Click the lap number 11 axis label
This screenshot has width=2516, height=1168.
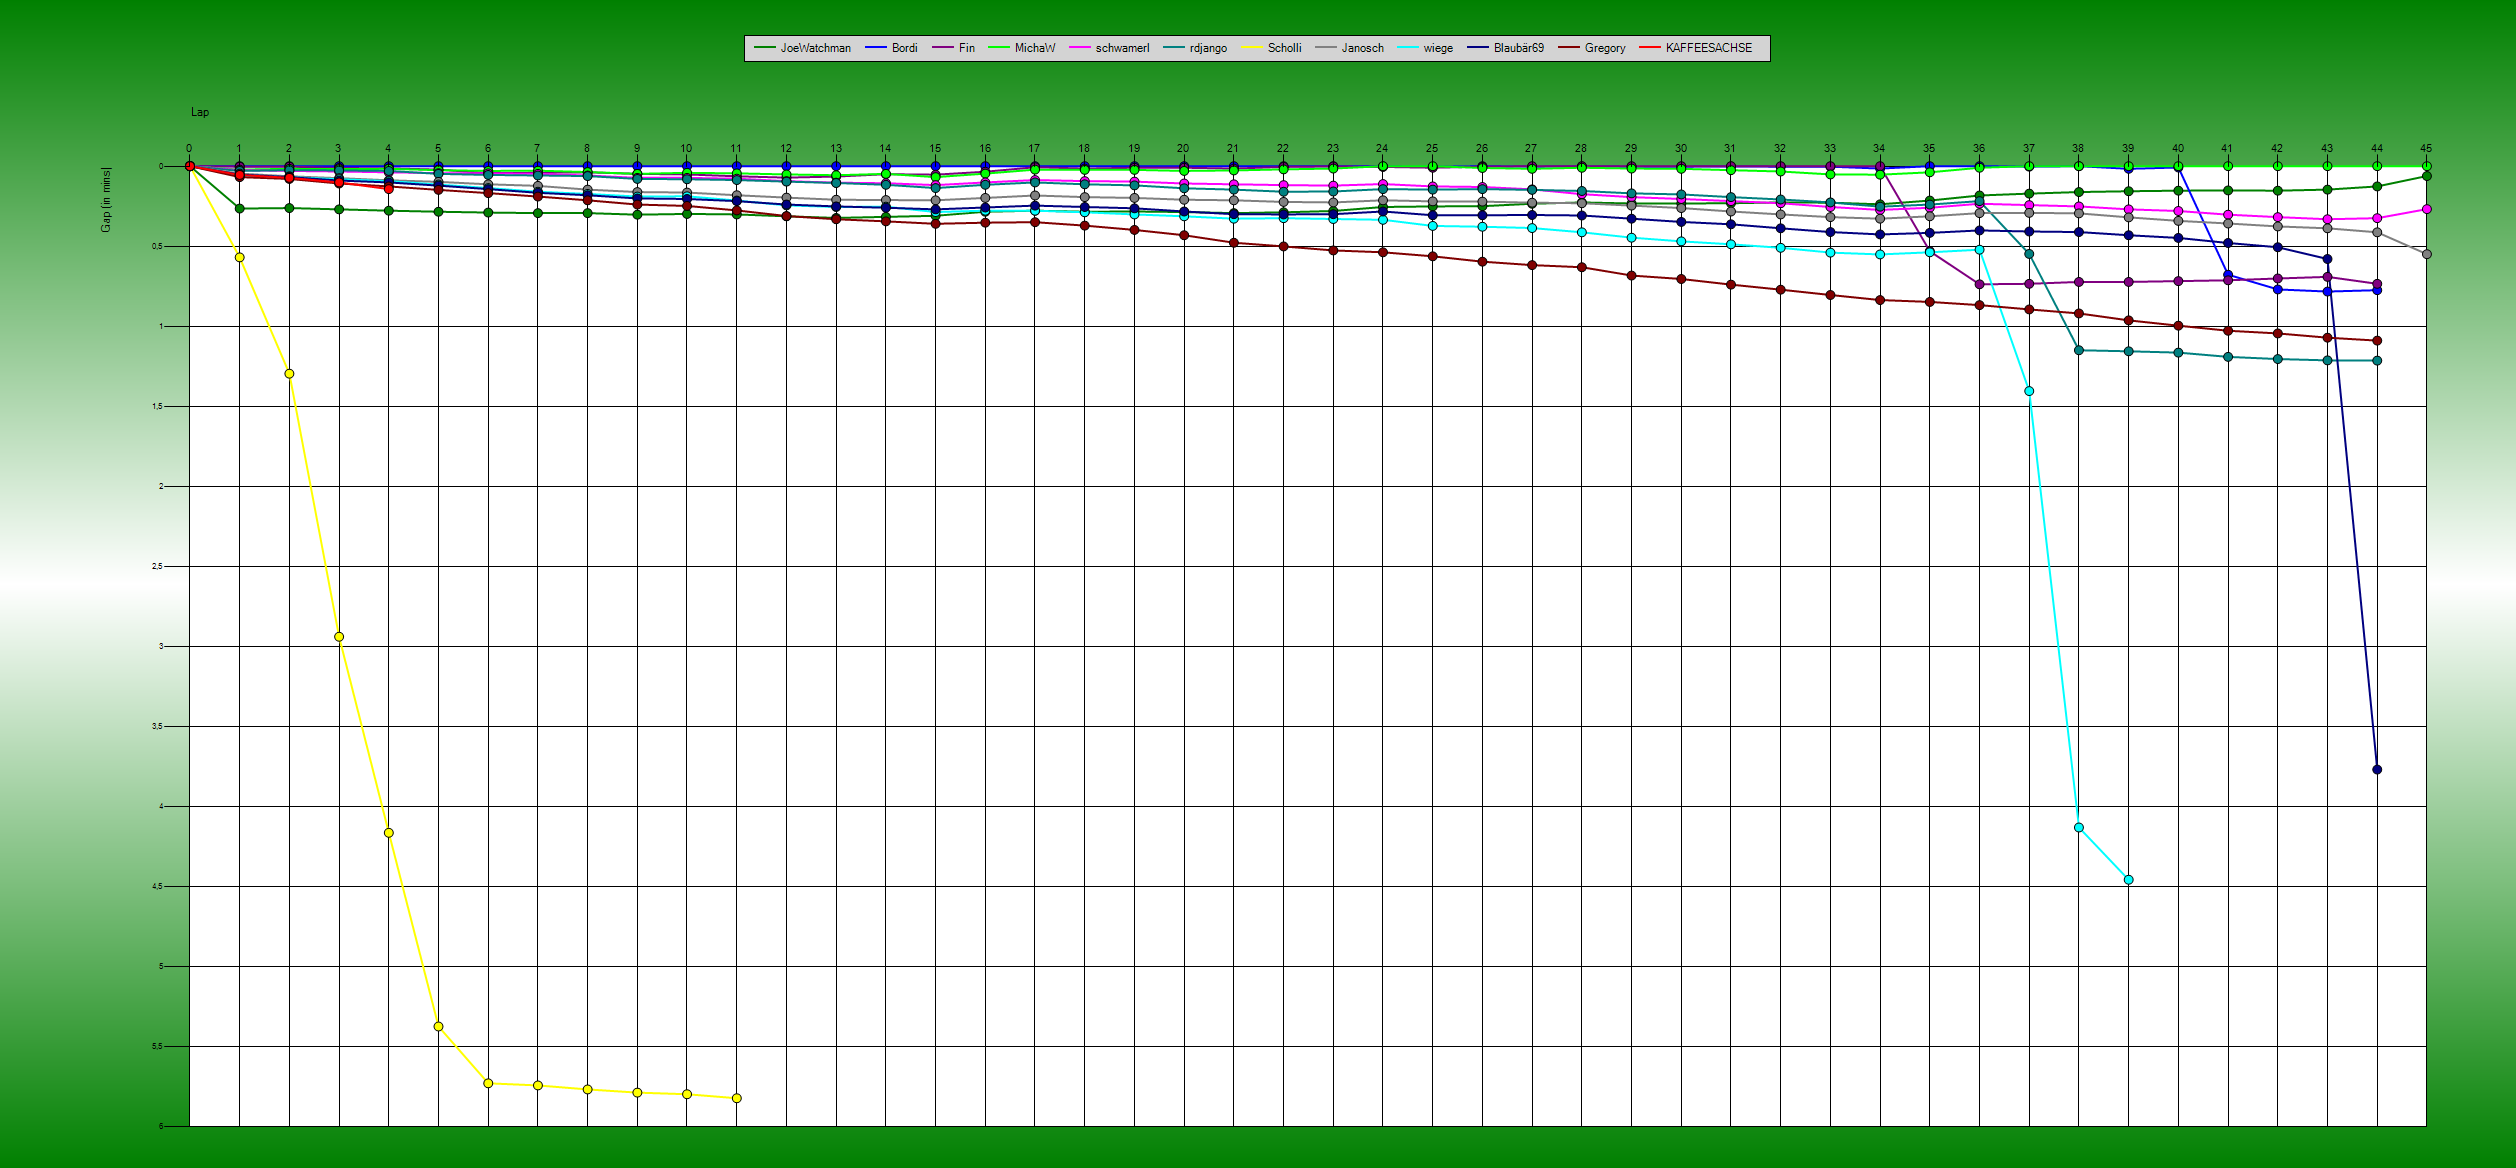pyautogui.click(x=736, y=148)
